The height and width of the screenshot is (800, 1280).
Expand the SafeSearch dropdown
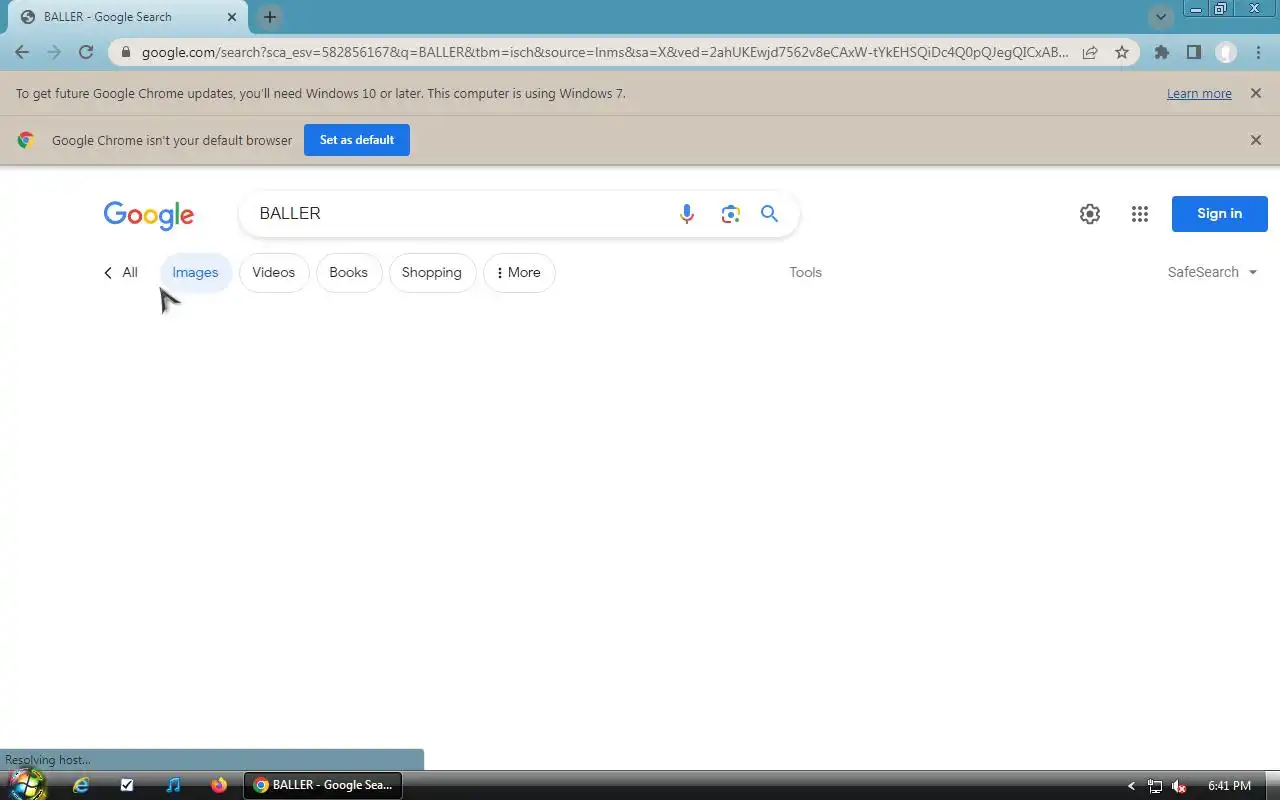(x=1212, y=272)
